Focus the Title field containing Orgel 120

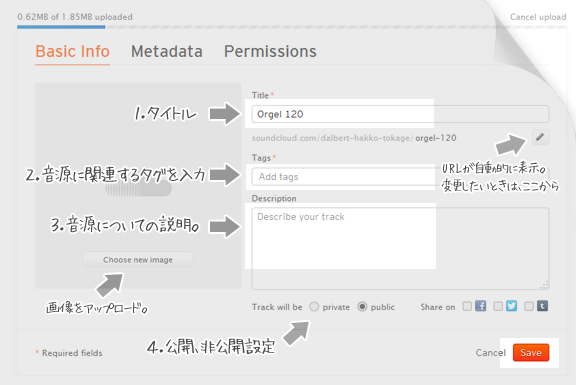coord(400,114)
